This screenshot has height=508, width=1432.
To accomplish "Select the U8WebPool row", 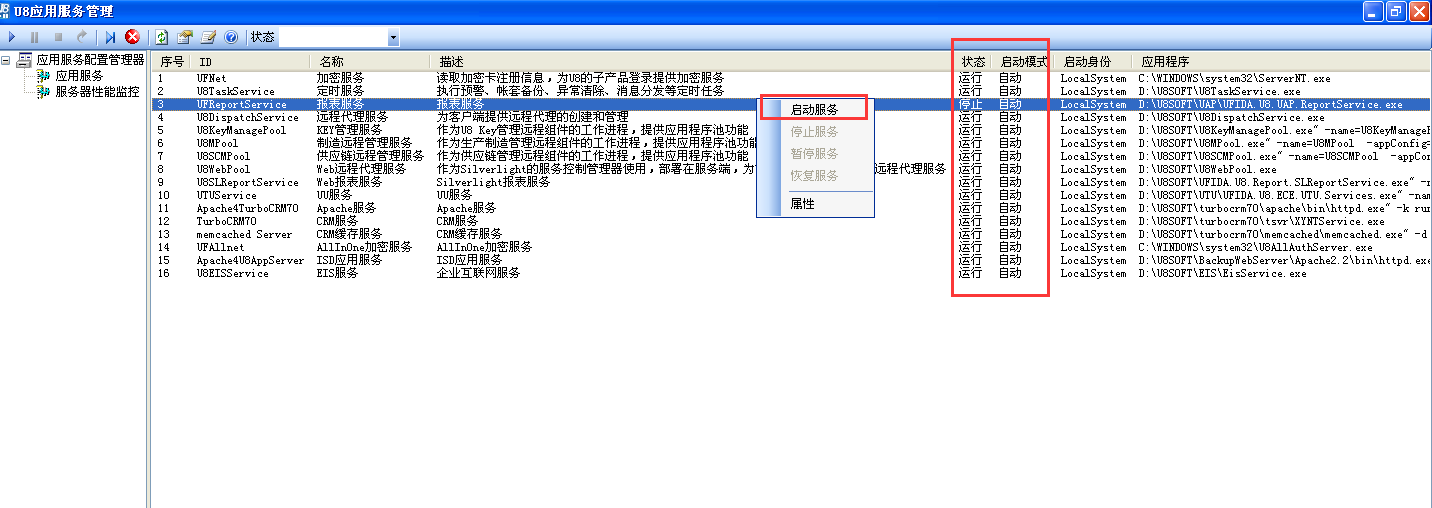I will pos(792,169).
